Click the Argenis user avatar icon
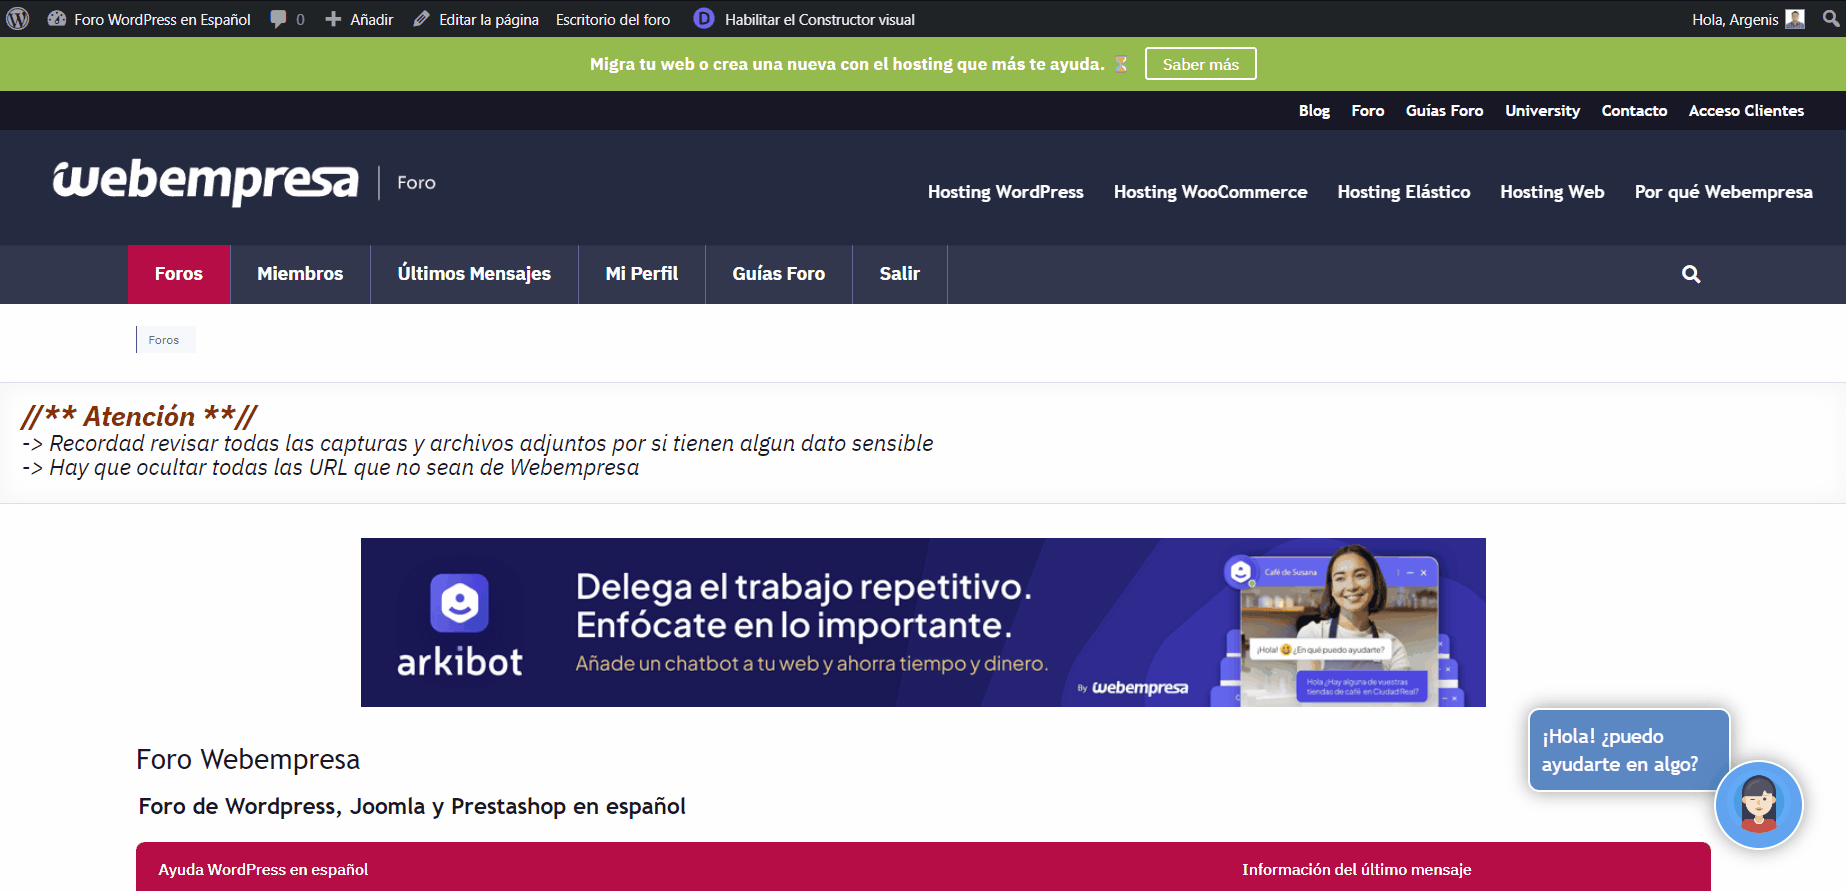 1795,19
